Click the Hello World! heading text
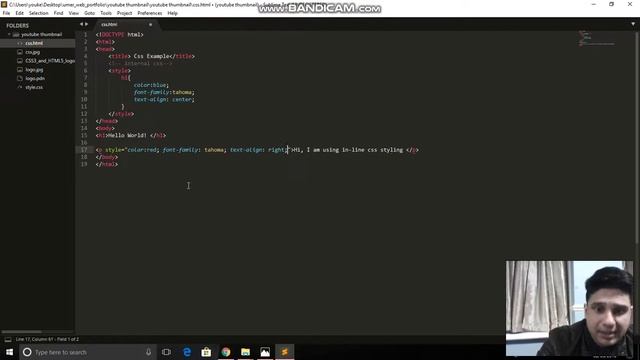The height and width of the screenshot is (360, 640). pyautogui.click(x=127, y=135)
